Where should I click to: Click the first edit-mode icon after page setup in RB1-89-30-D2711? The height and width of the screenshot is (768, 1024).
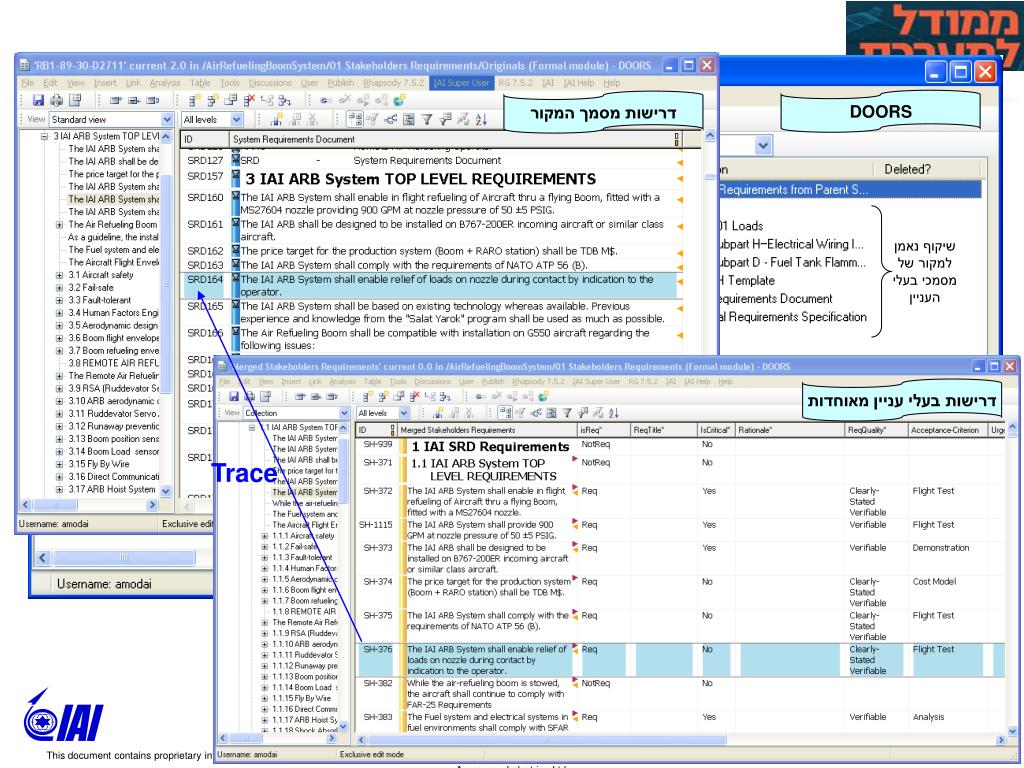coord(116,100)
